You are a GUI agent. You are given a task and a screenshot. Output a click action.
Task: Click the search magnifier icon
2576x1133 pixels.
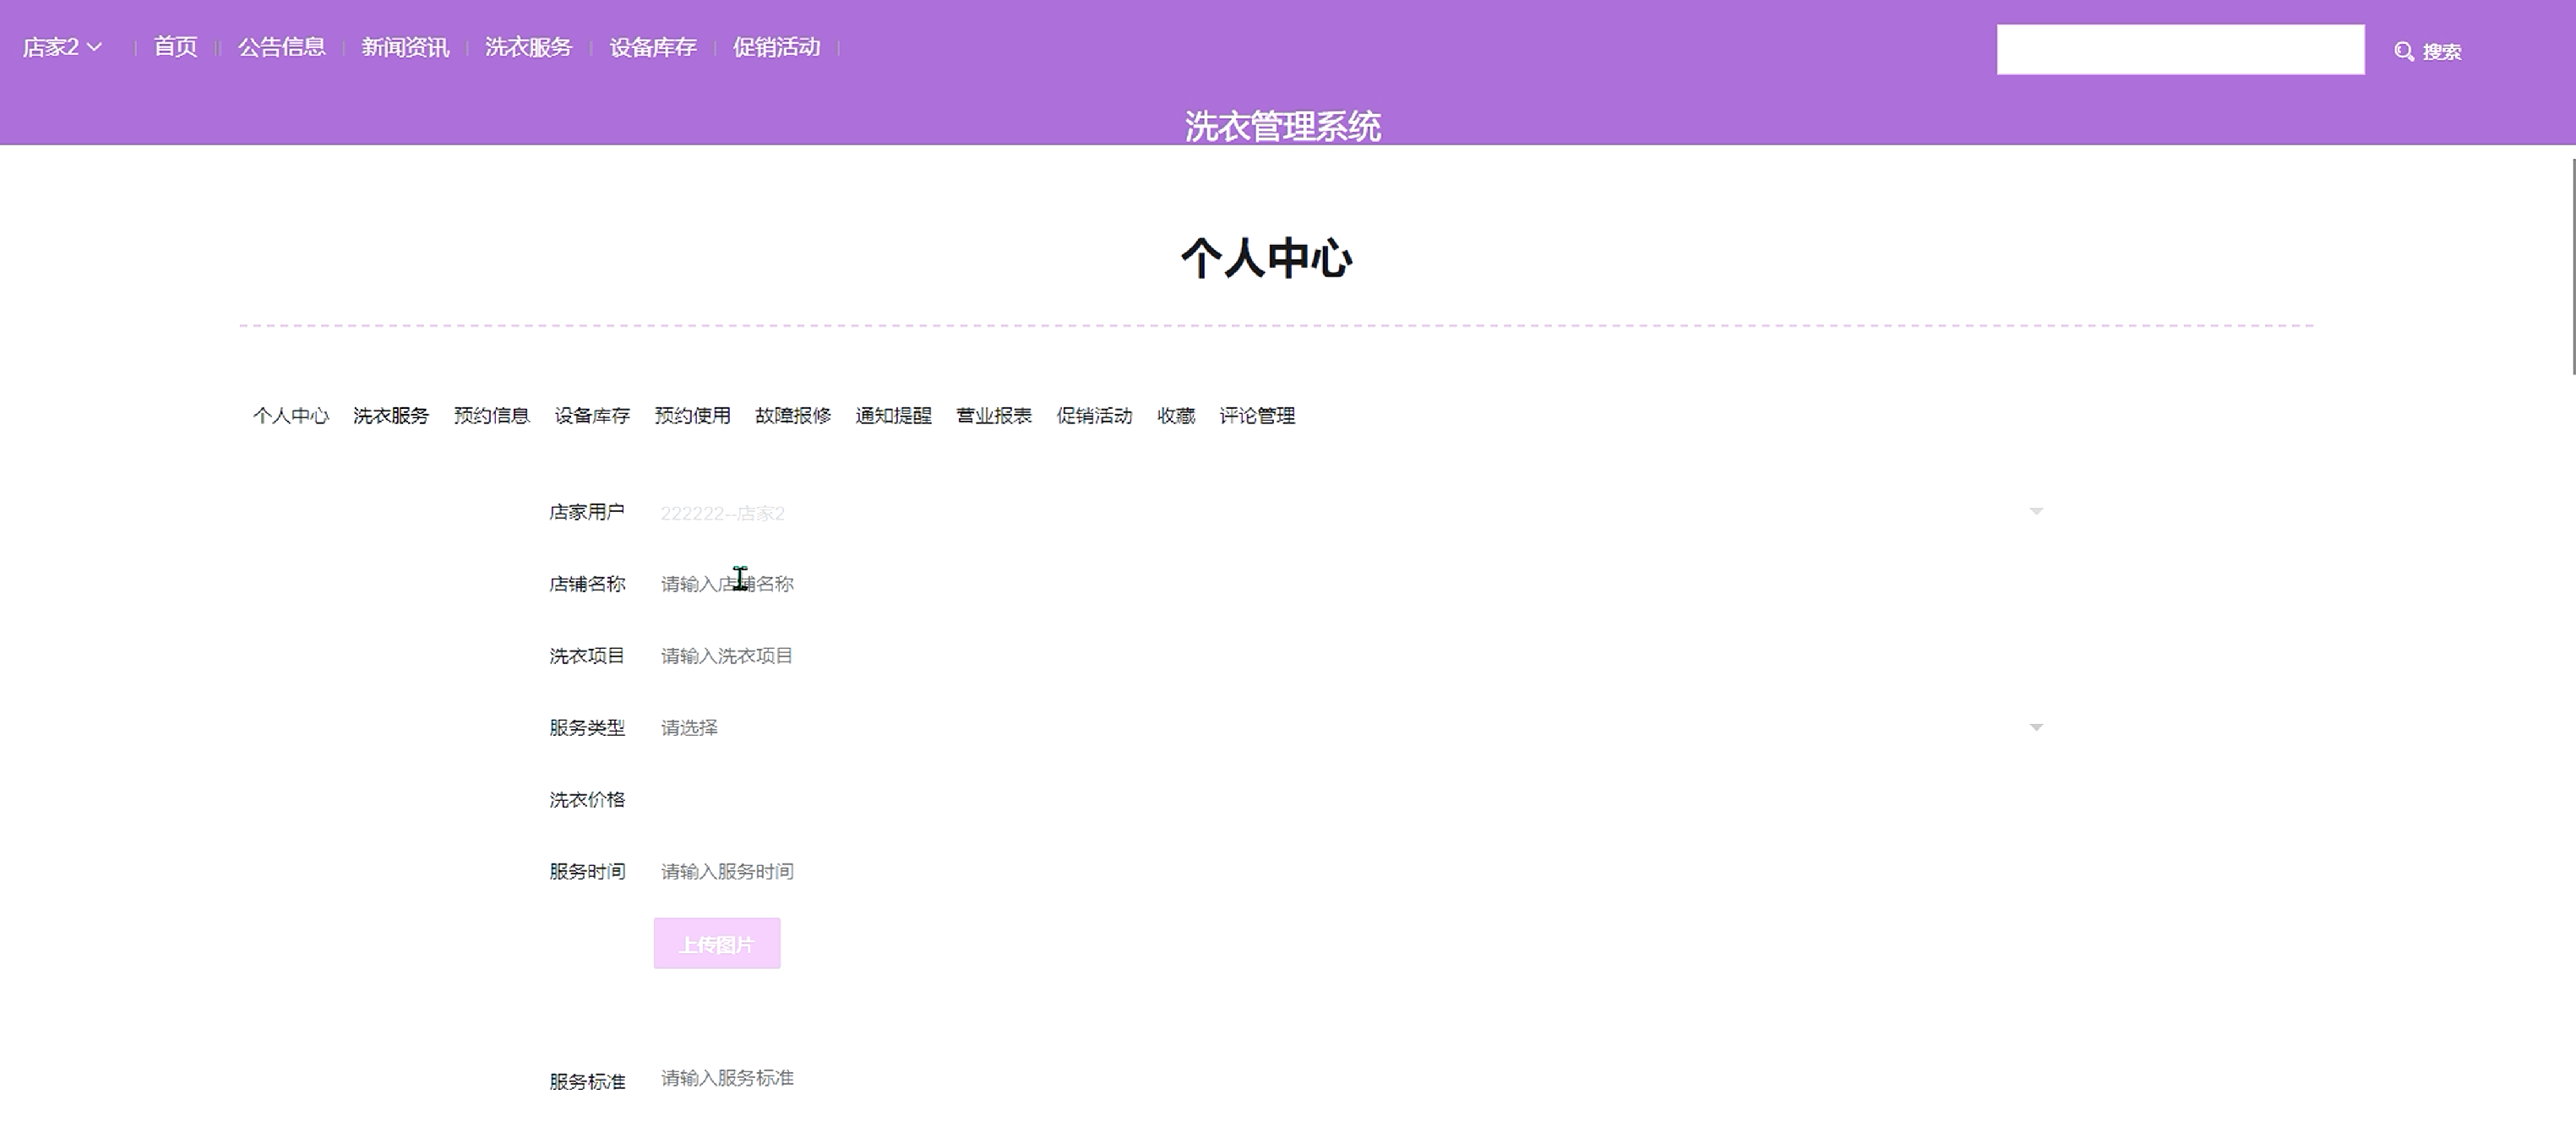tap(2404, 51)
